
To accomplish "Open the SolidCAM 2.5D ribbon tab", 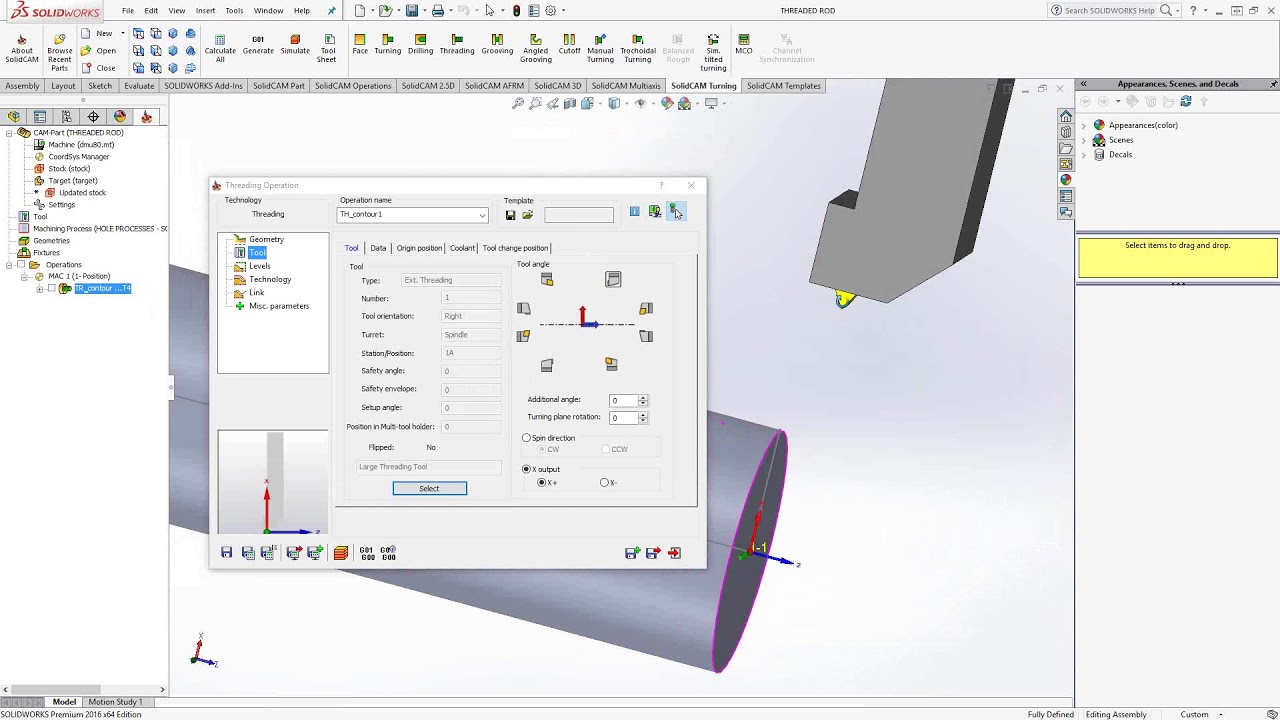I will (x=428, y=86).
